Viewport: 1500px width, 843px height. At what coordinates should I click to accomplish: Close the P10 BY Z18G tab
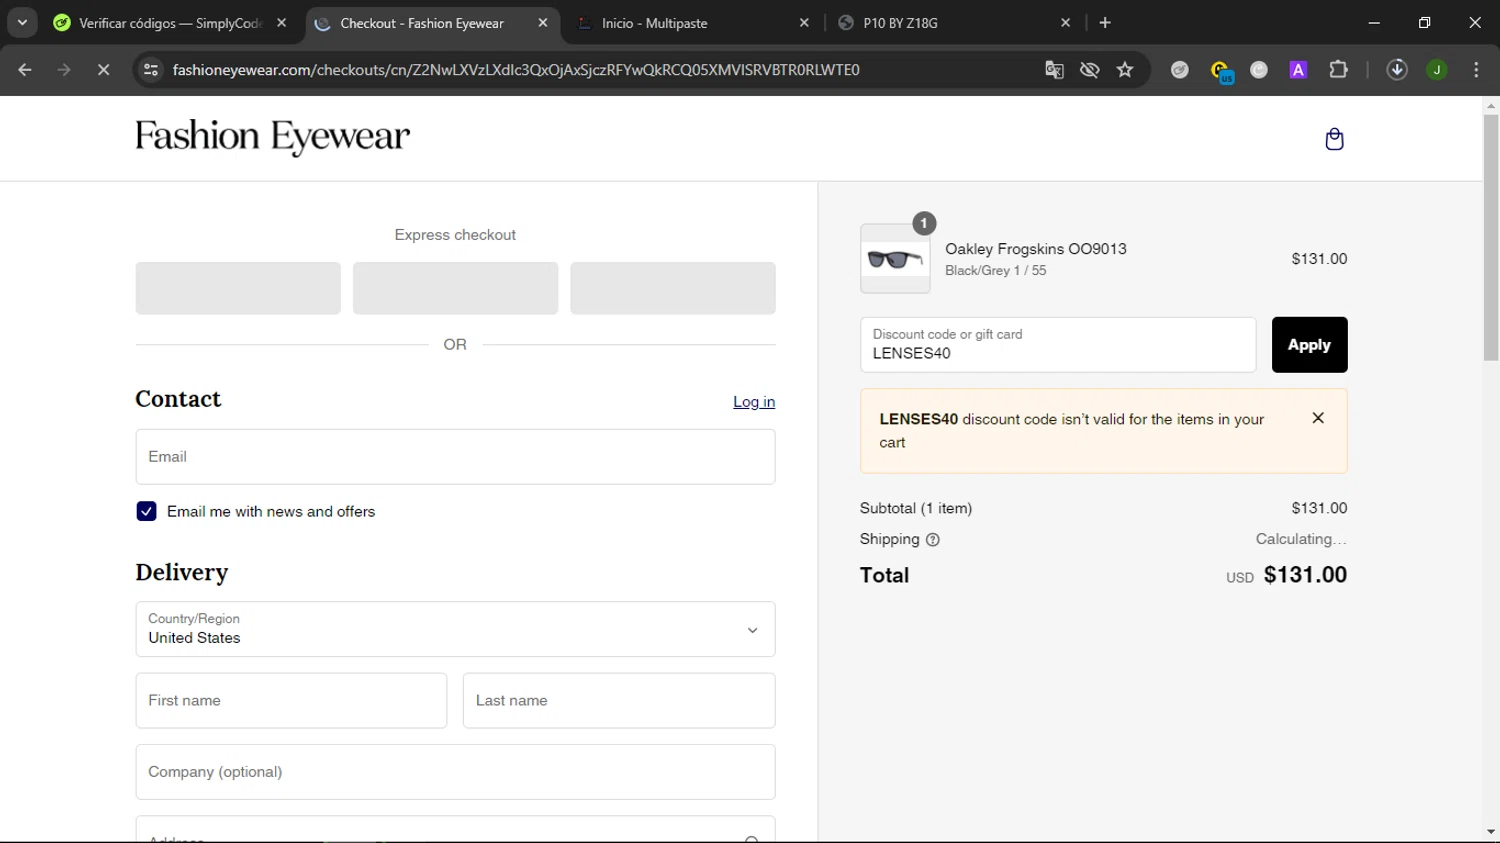(1065, 22)
